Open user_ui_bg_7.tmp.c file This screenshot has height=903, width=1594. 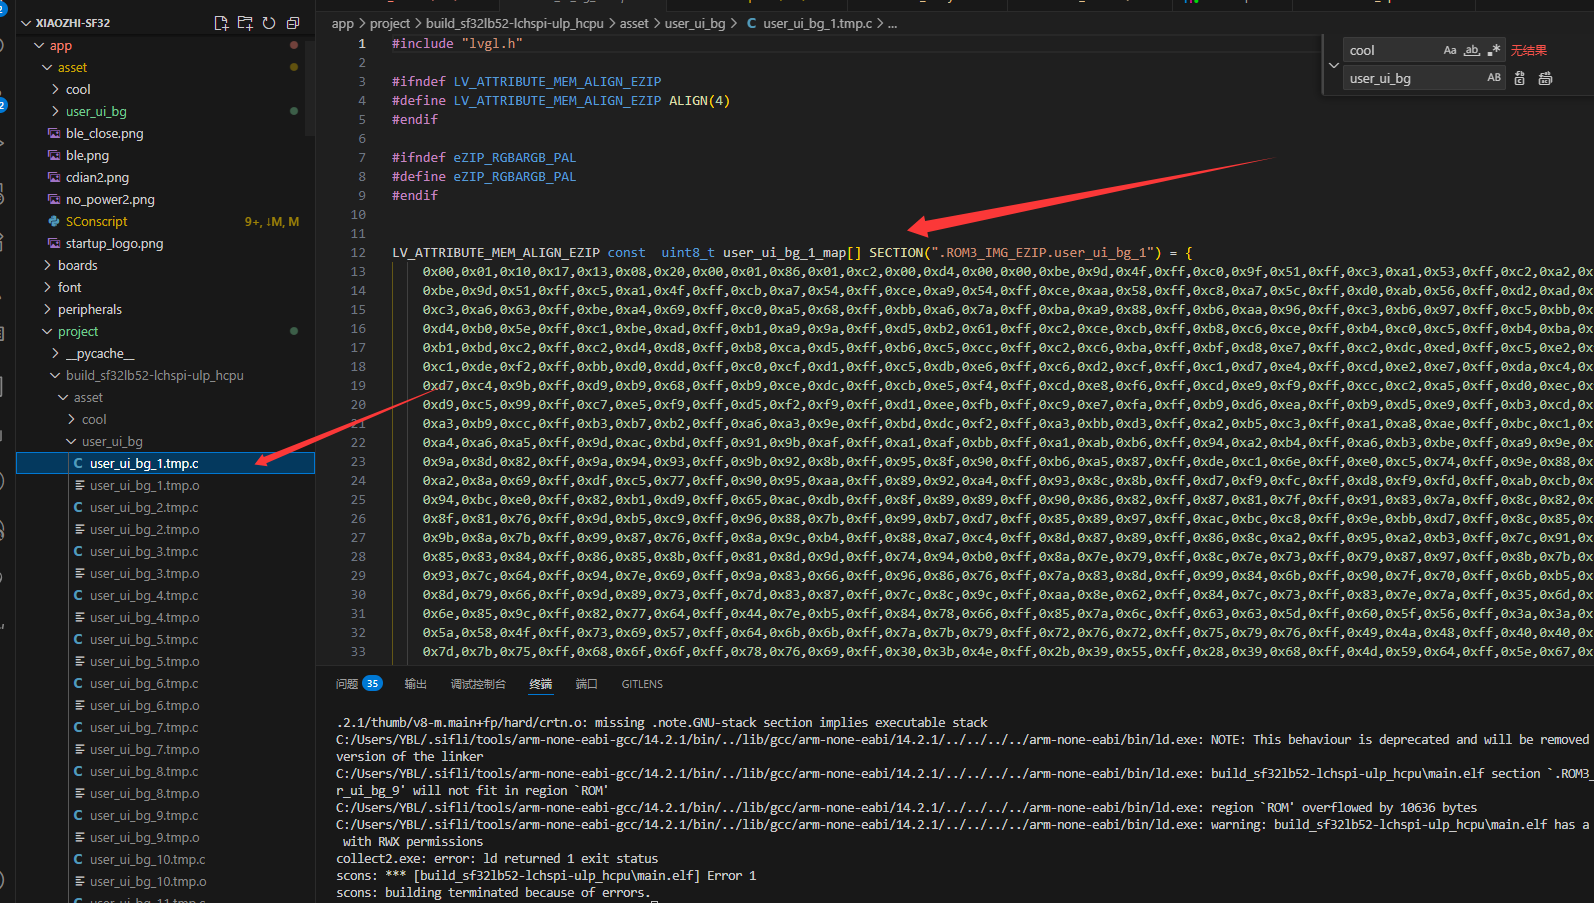(144, 727)
